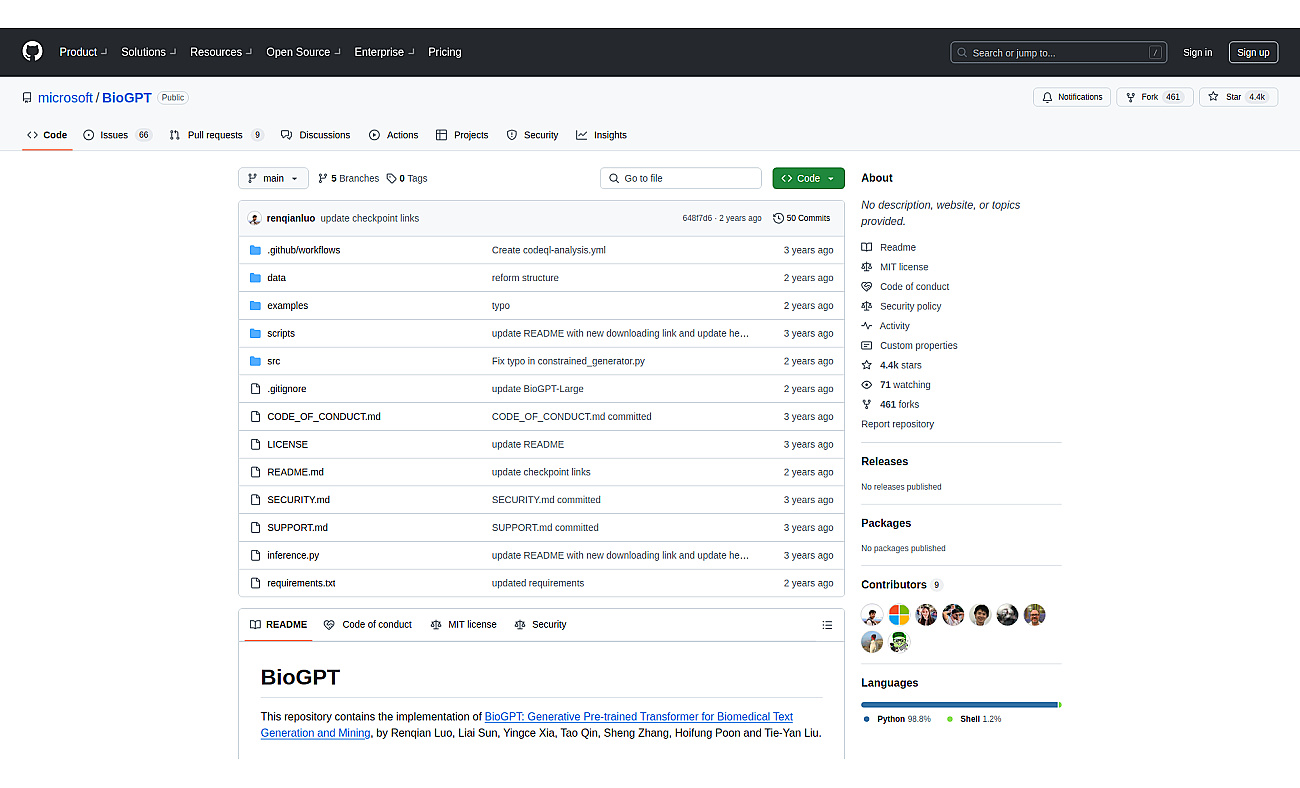Open the README outline list icon
Screen dimensions: 1300x788
coord(827,625)
